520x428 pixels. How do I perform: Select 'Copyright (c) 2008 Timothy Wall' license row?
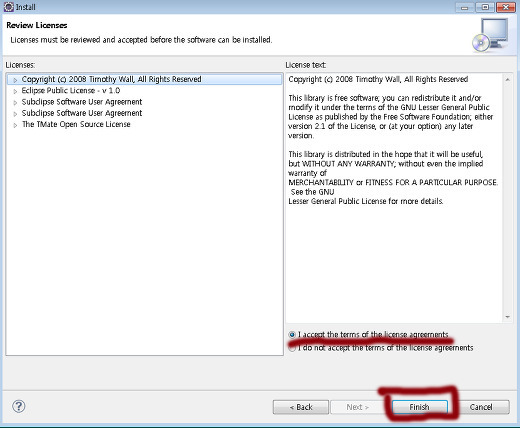[x=144, y=79]
